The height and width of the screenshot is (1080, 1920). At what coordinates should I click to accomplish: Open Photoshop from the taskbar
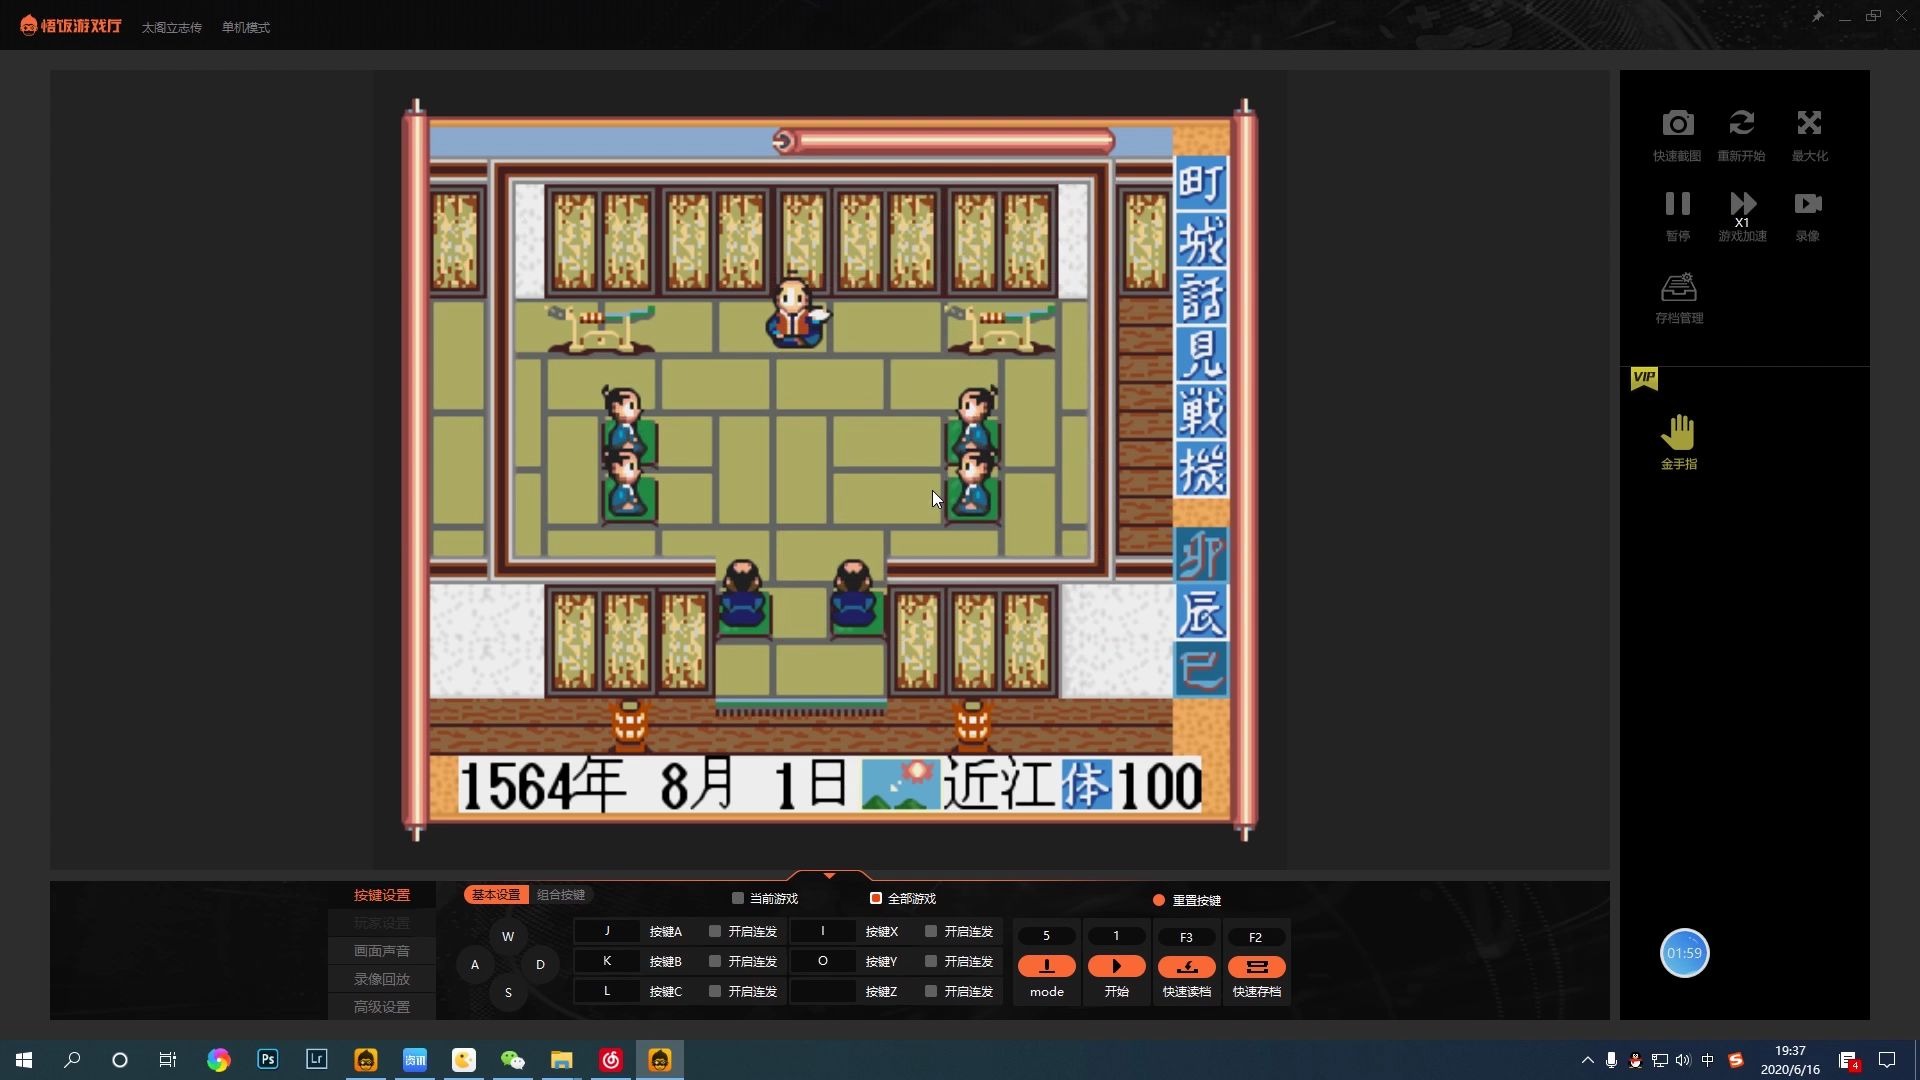pyautogui.click(x=267, y=1060)
